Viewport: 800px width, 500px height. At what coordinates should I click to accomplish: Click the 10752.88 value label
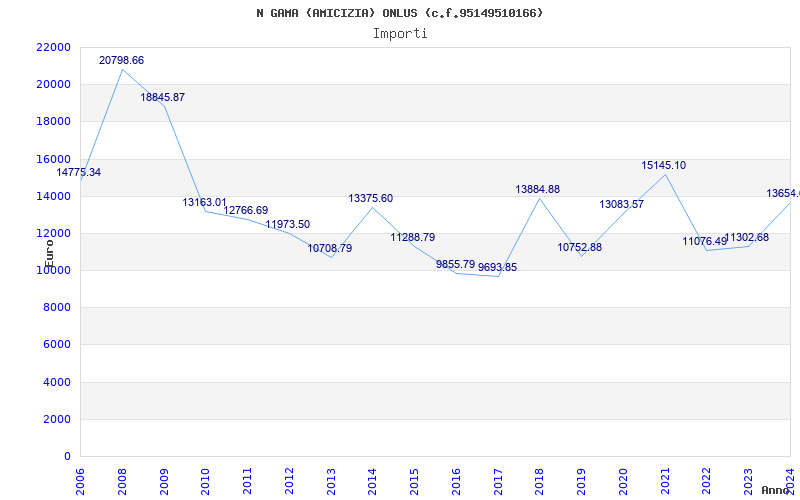pos(580,247)
